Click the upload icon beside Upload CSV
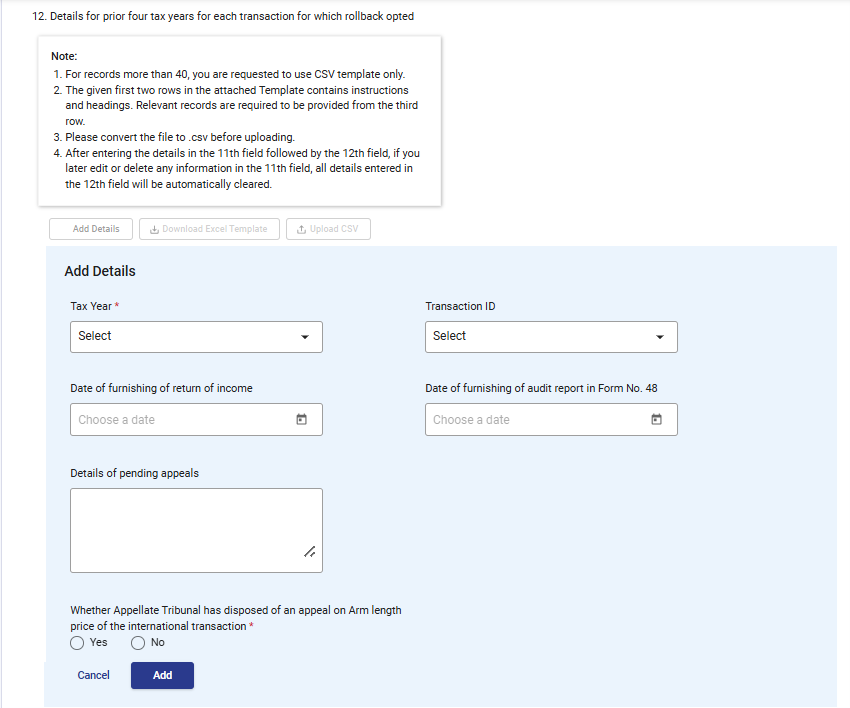 pyautogui.click(x=301, y=229)
